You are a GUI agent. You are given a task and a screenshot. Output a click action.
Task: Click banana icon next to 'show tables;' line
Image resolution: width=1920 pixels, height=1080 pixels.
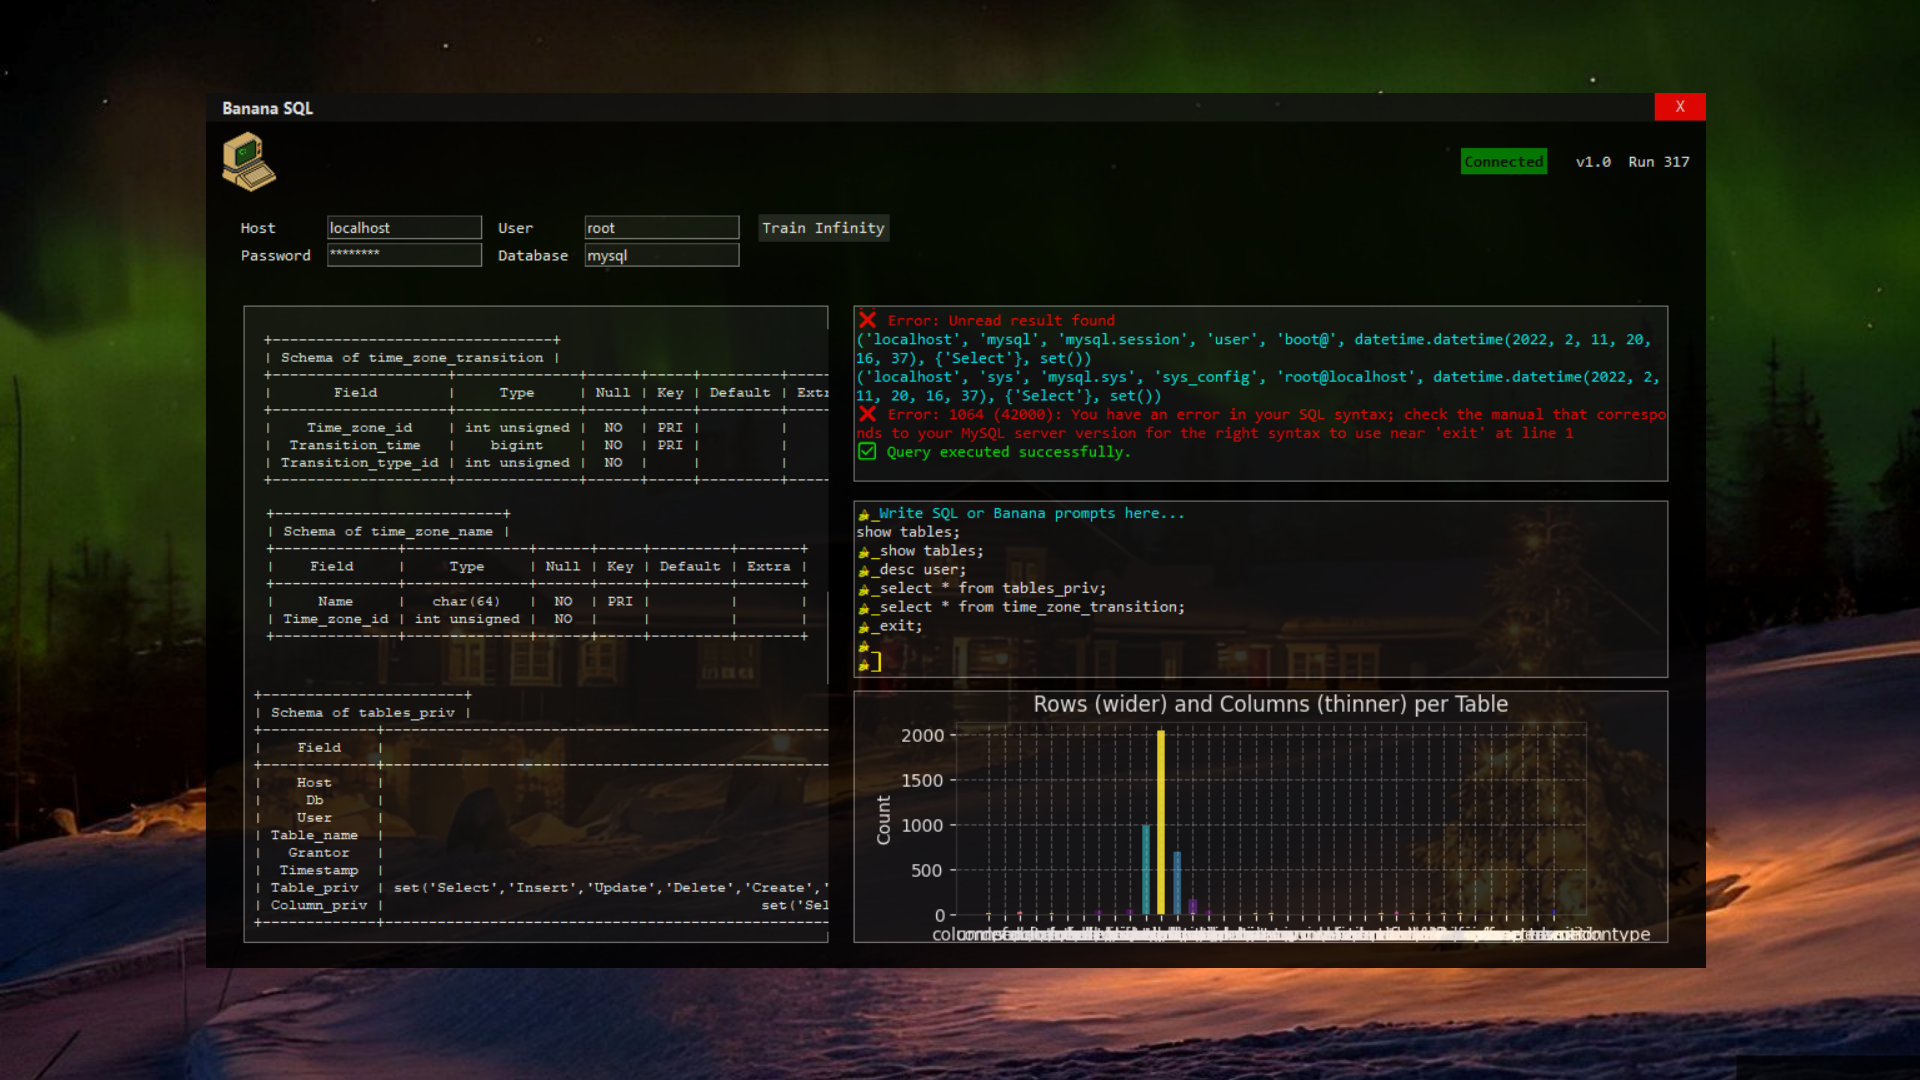864,552
